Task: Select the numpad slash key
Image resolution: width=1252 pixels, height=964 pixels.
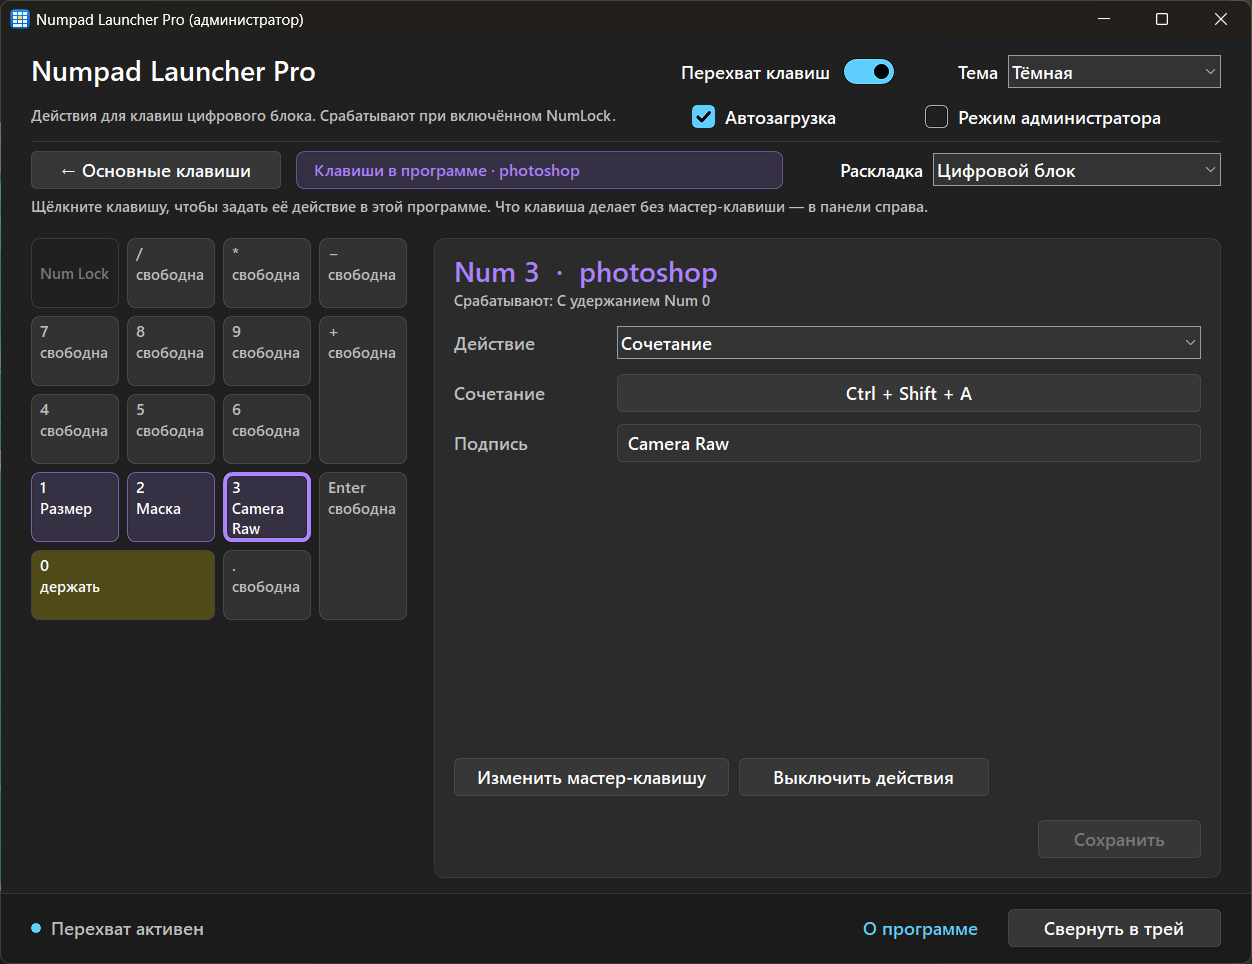Action: (171, 273)
